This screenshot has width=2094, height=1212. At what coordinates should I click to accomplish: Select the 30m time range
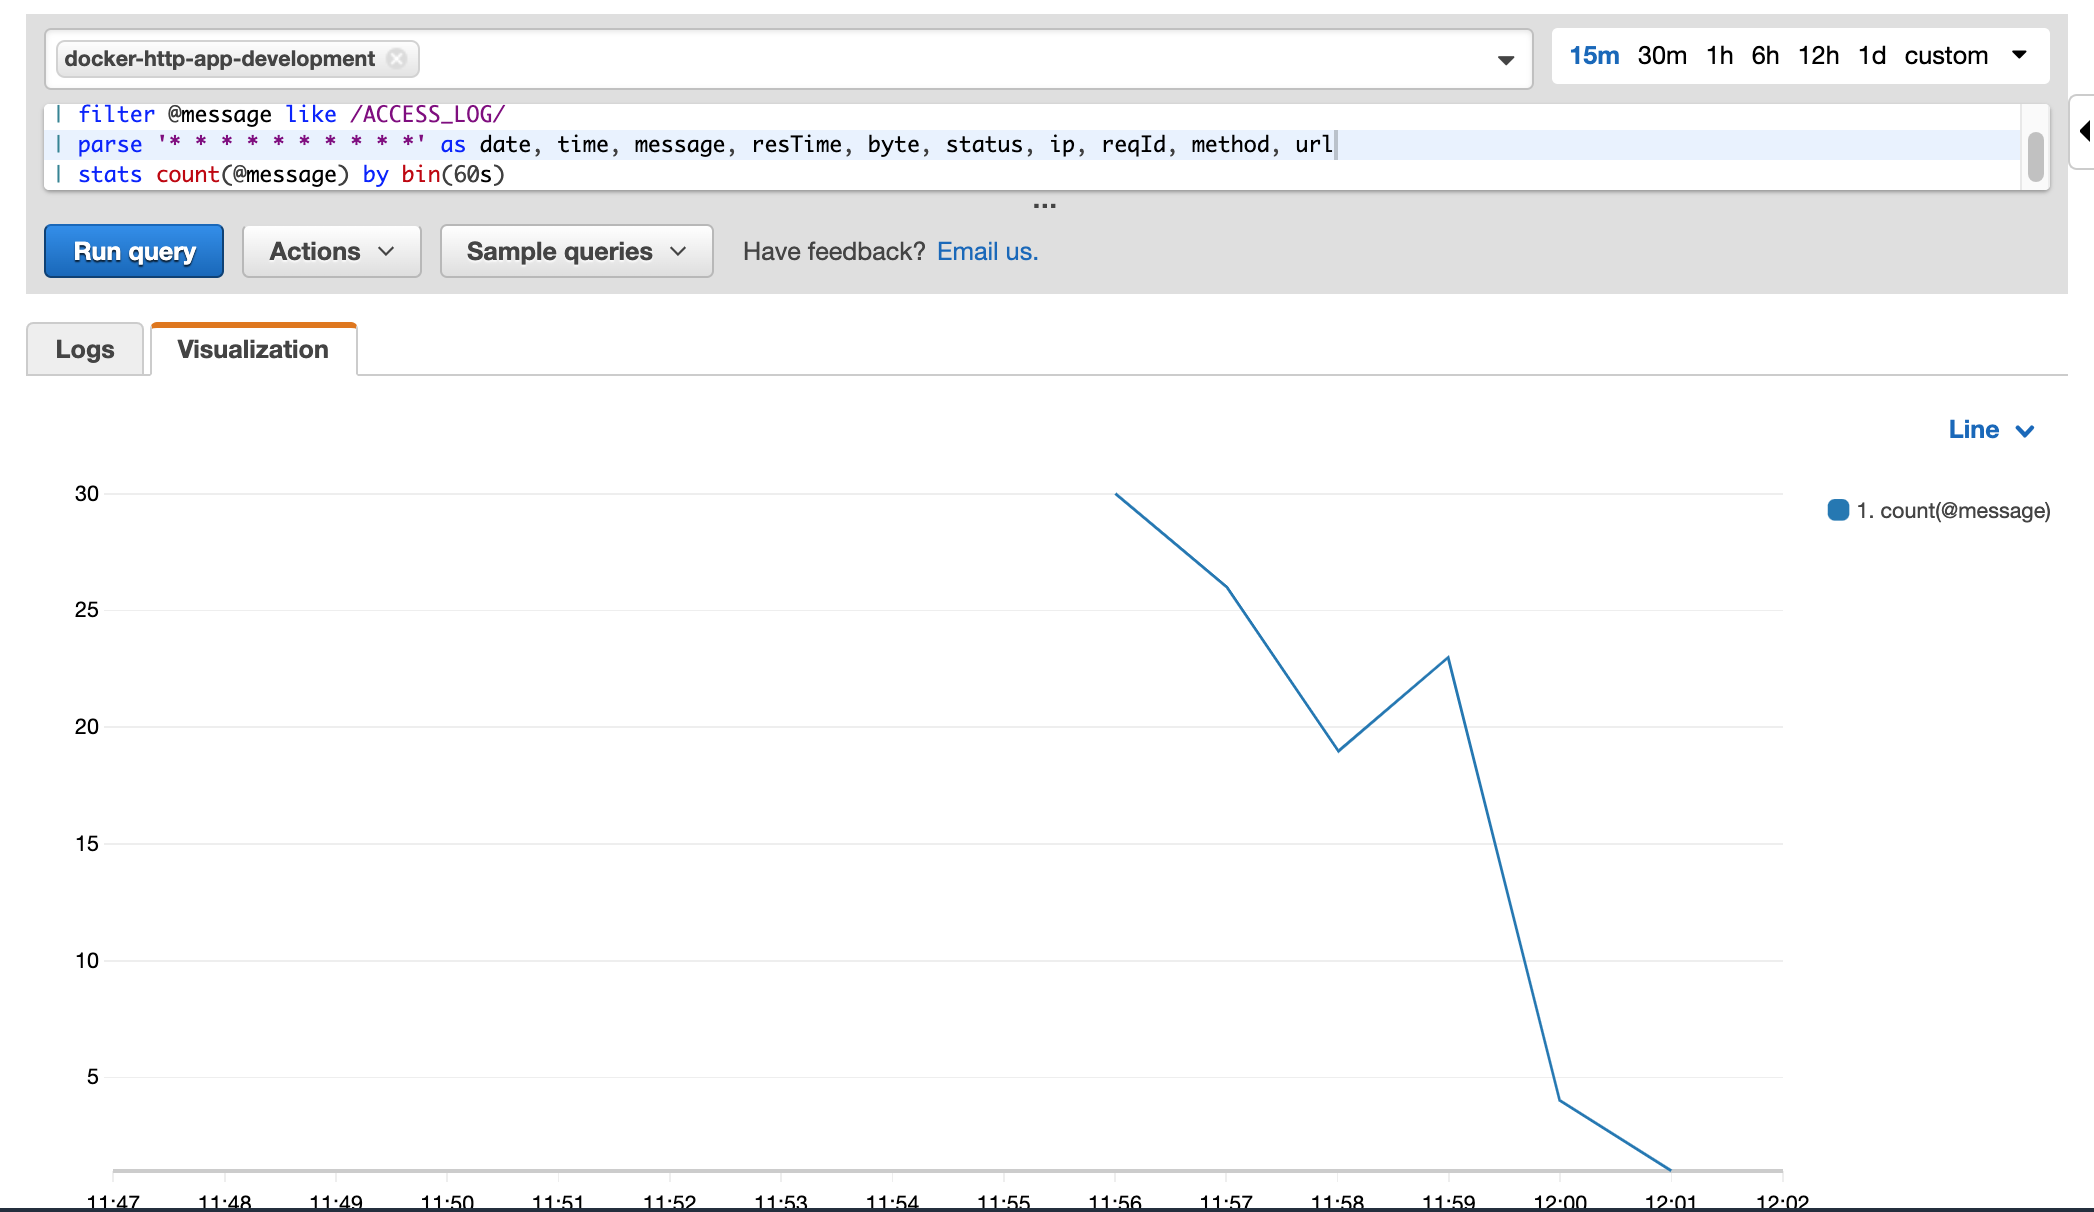point(1661,56)
